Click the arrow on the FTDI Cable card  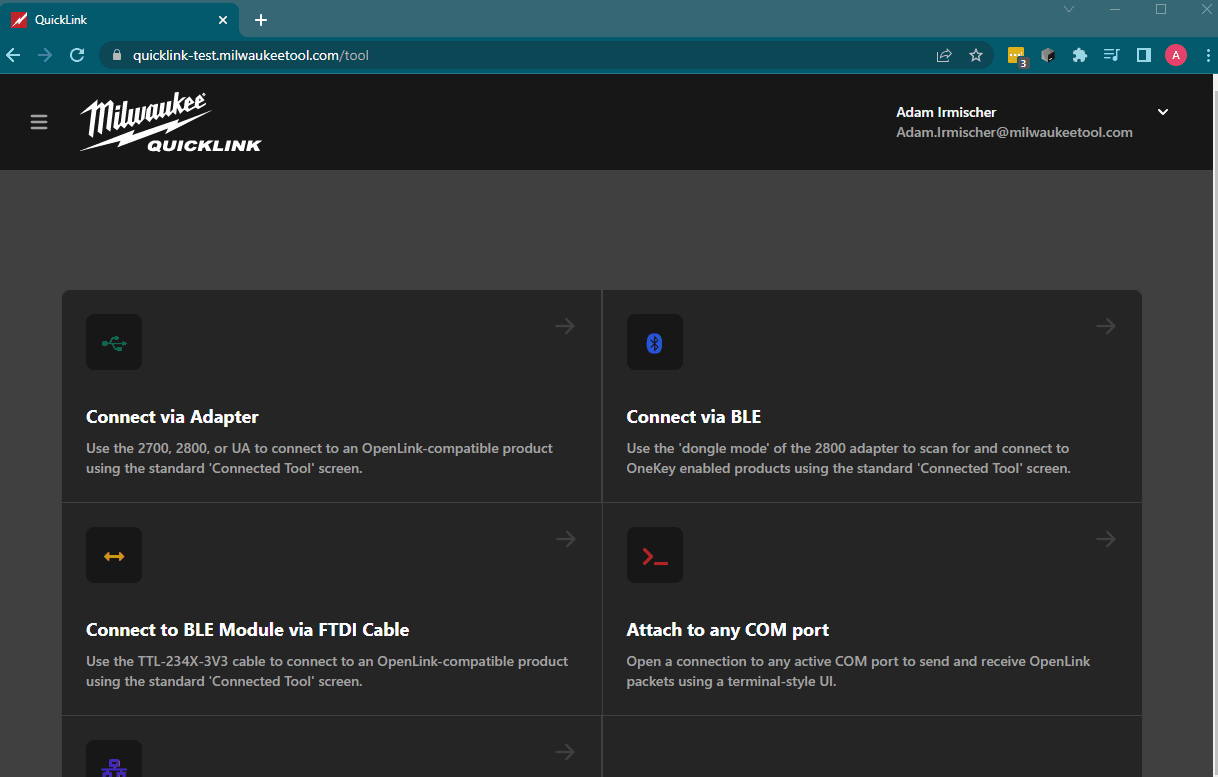pyautogui.click(x=565, y=539)
